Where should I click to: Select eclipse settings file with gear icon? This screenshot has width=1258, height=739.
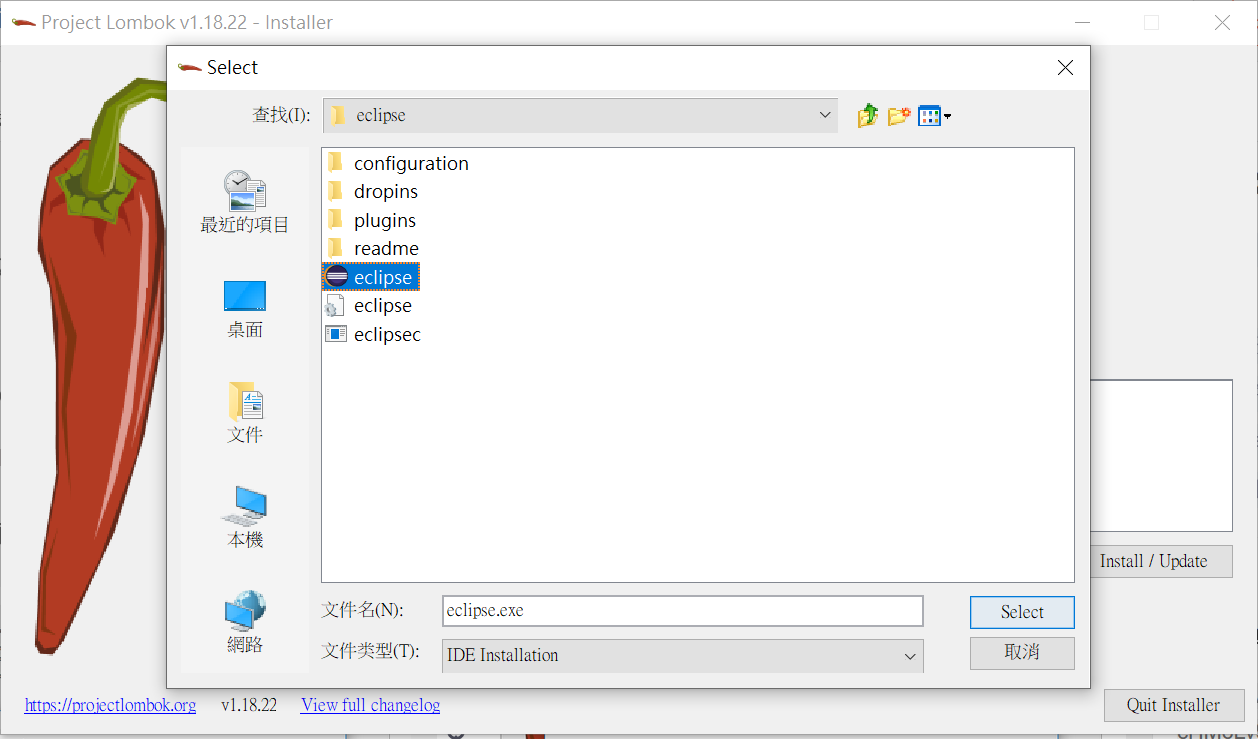tap(369, 305)
